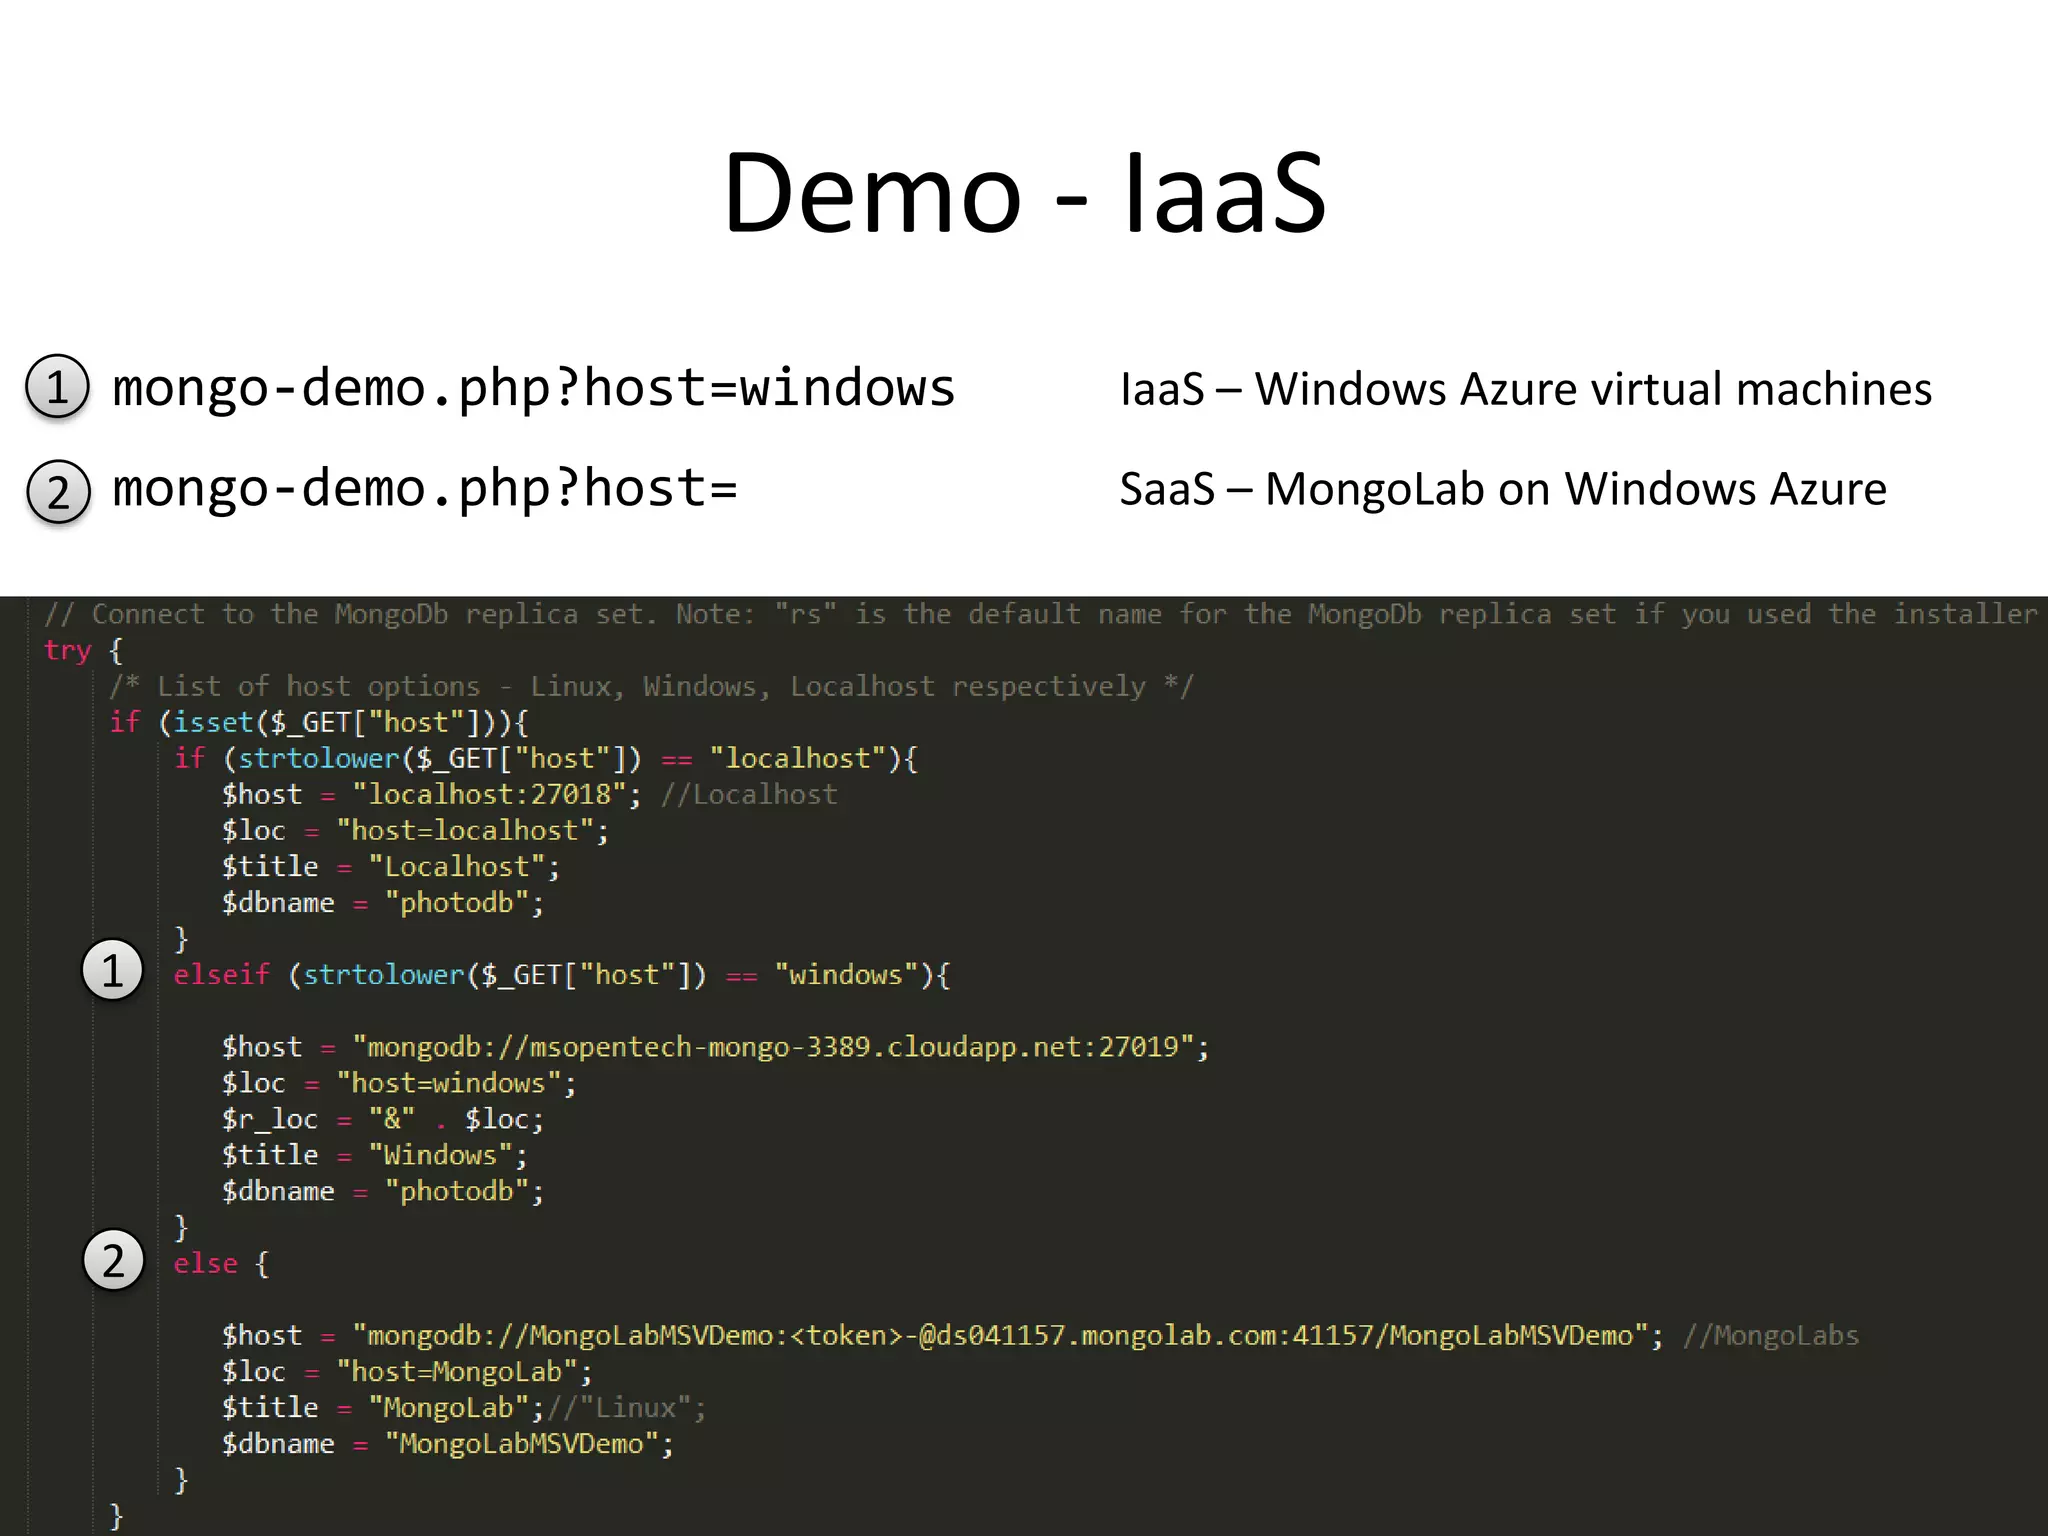Click 'mongo-demo.php?host=windows' URL text

click(533, 388)
